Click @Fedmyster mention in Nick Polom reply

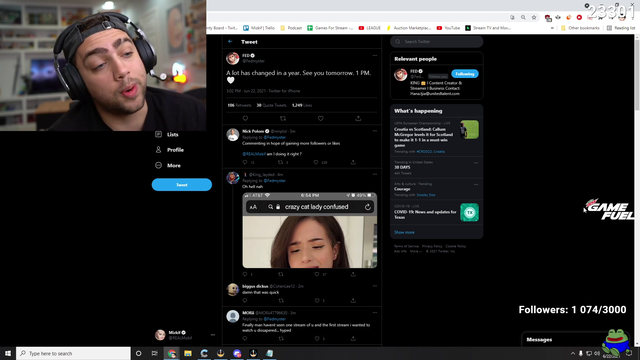coord(275,138)
